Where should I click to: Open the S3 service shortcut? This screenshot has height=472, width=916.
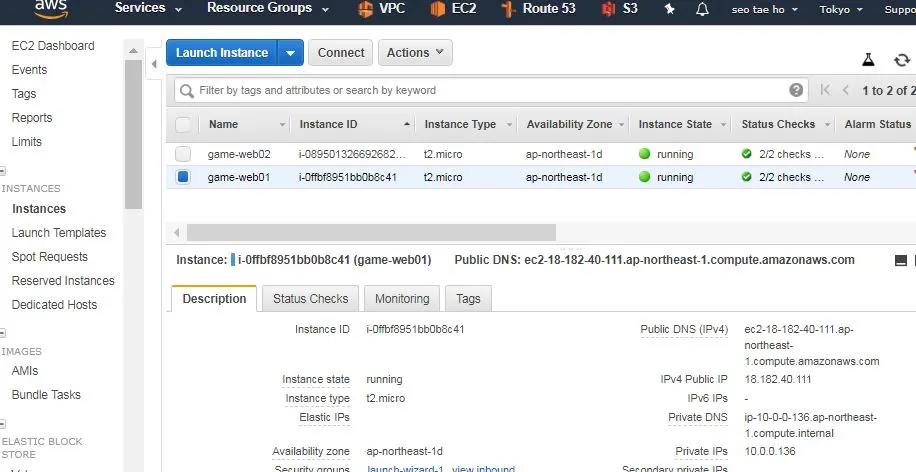pyautogui.click(x=619, y=9)
